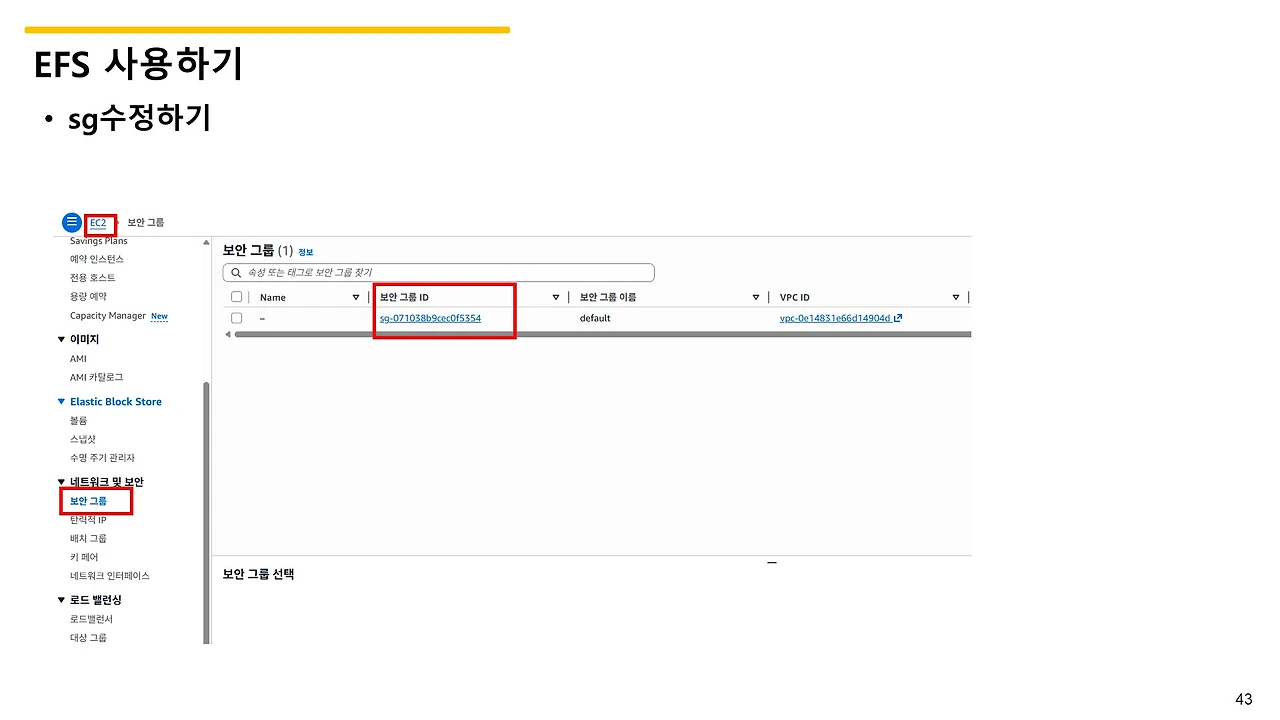Sort by 보안 그룹 ID column arrow

tap(556, 297)
